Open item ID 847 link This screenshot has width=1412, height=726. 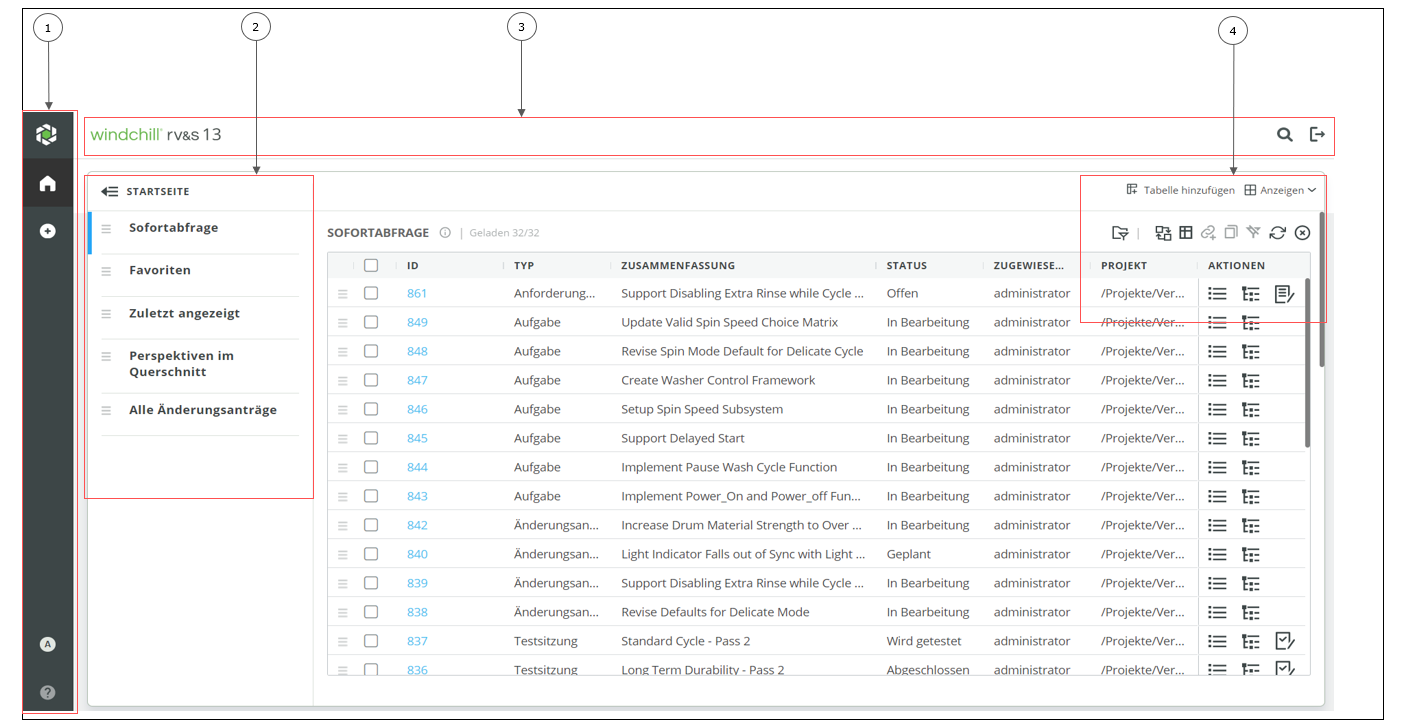coord(417,381)
